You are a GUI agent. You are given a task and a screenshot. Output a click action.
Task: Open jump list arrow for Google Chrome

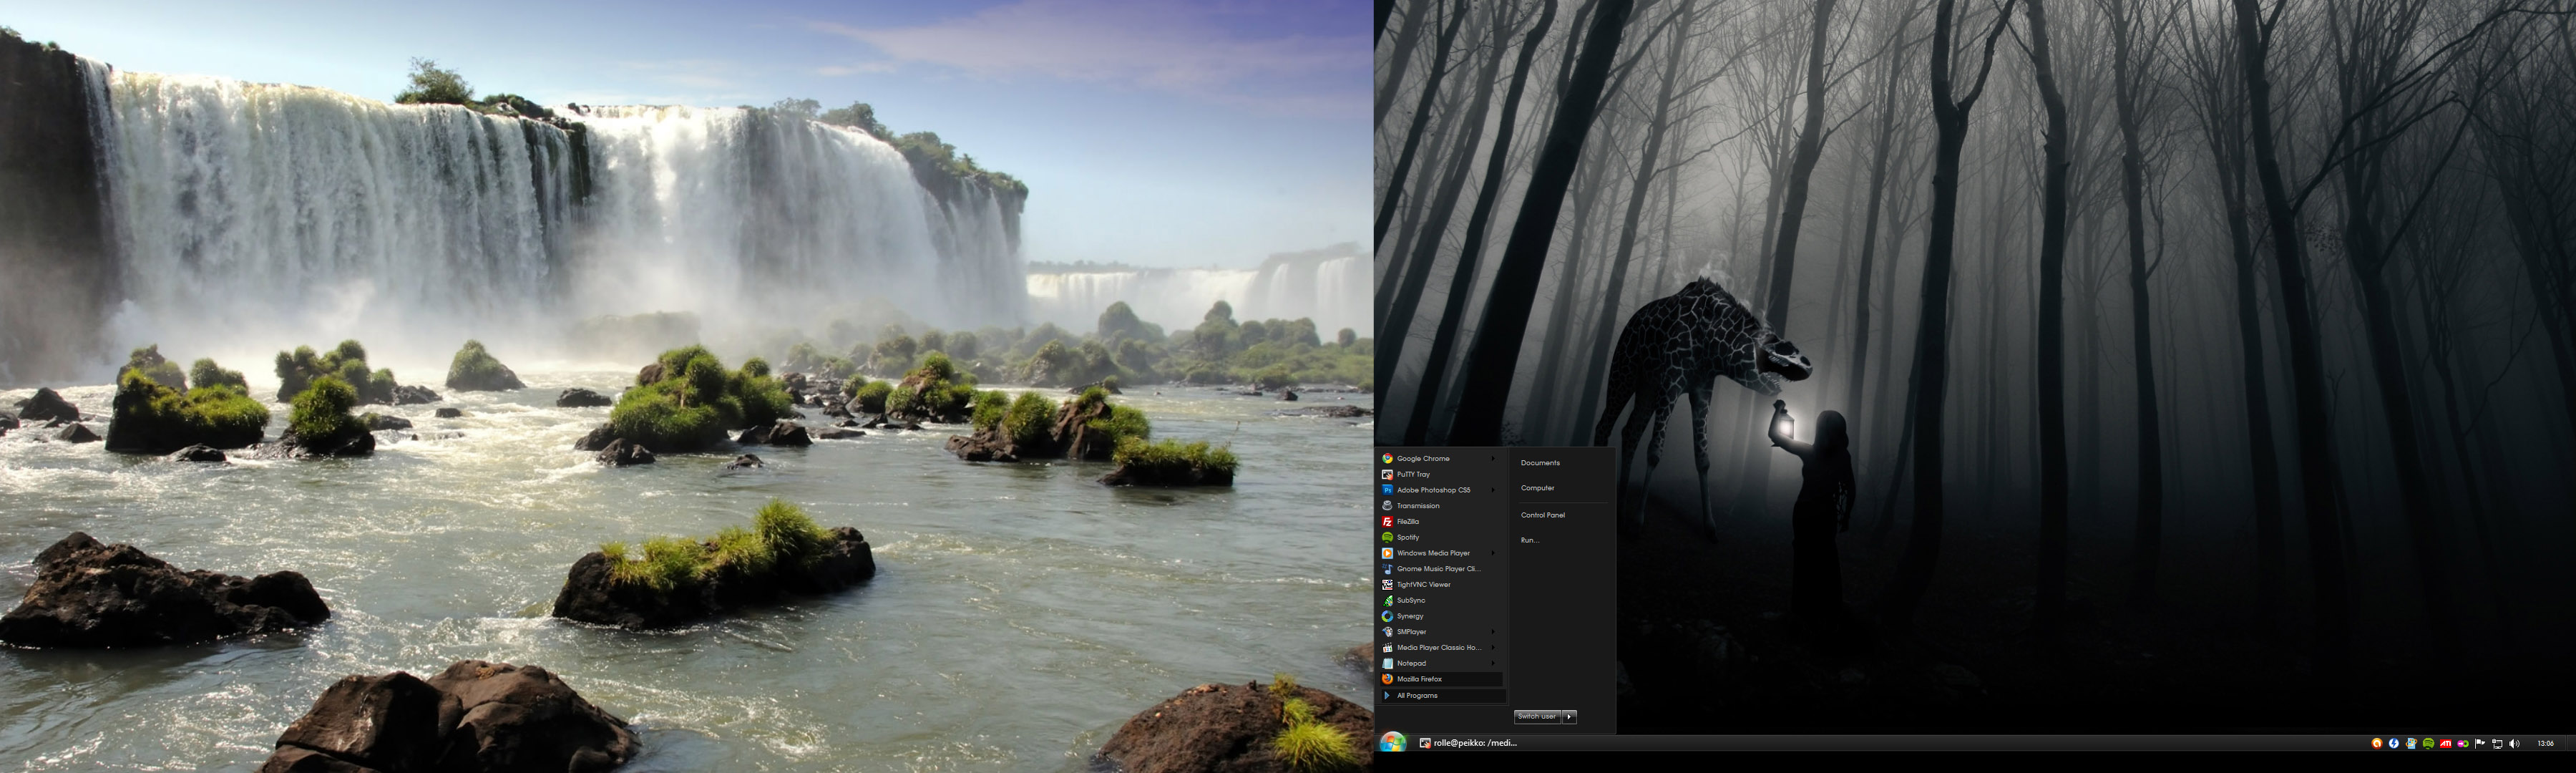[x=1493, y=459]
